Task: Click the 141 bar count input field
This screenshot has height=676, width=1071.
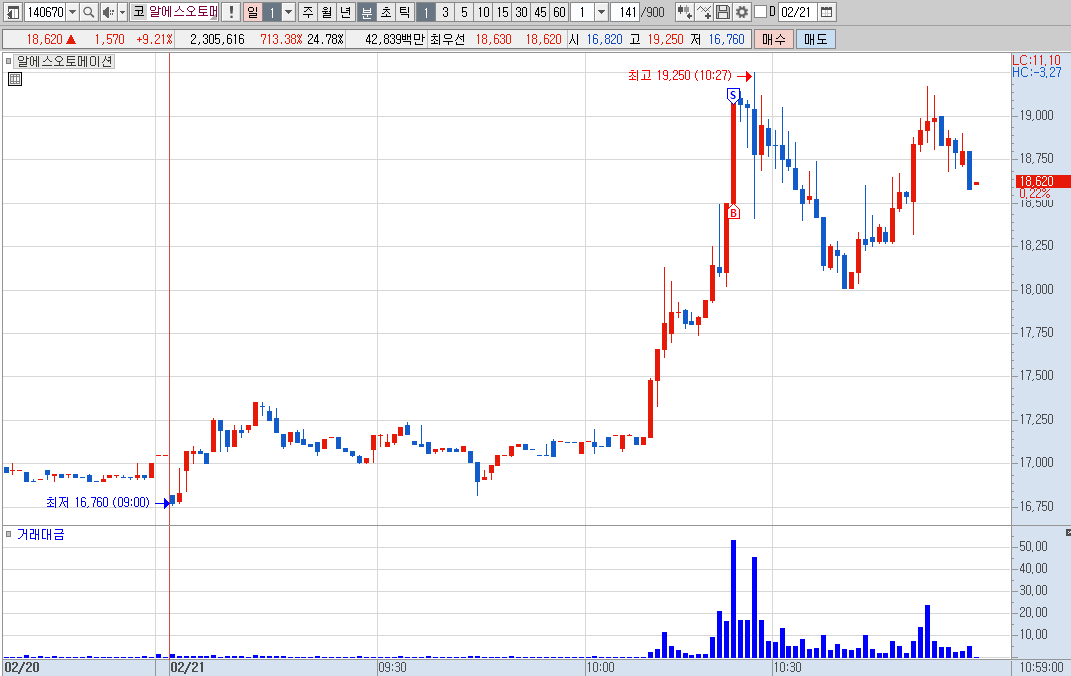Action: (x=624, y=12)
